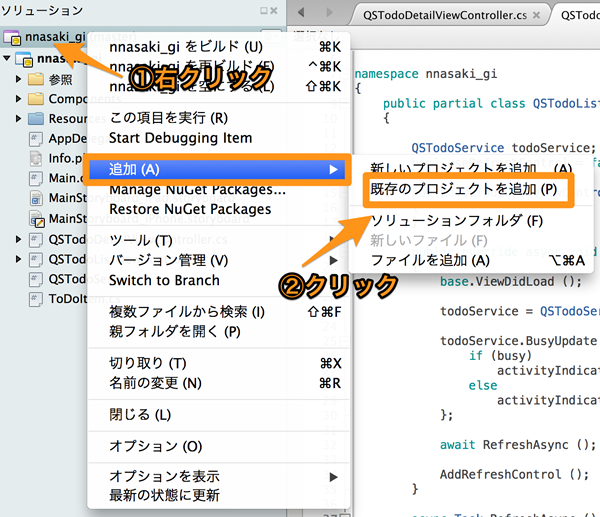Click 'base.ViewDidLoad ();' code line

click(511, 282)
